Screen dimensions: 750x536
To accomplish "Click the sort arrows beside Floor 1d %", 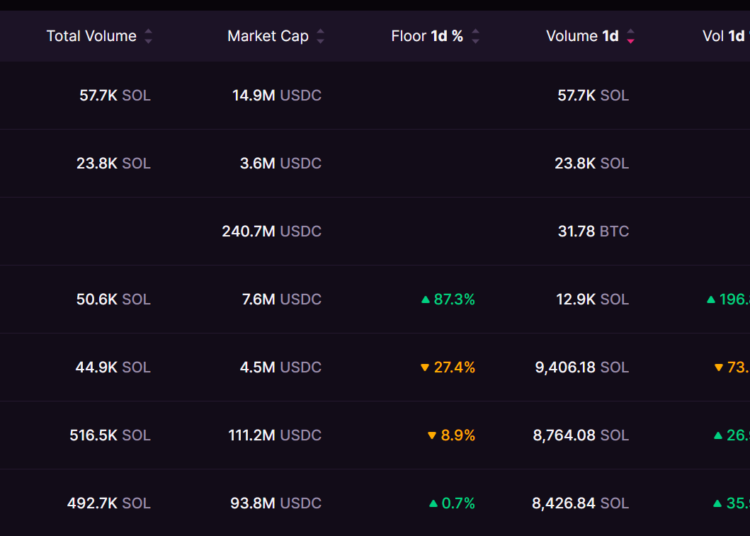I will pyautogui.click(x=475, y=37).
